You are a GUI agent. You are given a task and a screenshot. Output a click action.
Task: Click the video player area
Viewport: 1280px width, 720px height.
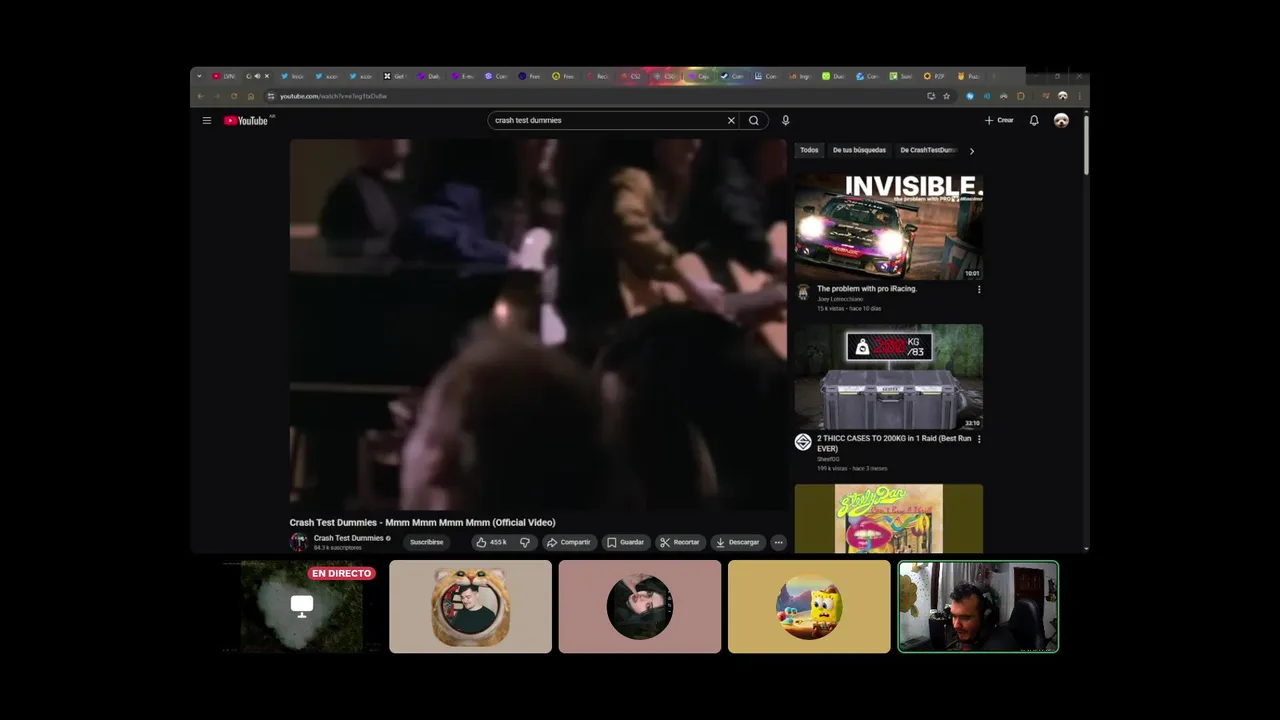click(x=538, y=325)
